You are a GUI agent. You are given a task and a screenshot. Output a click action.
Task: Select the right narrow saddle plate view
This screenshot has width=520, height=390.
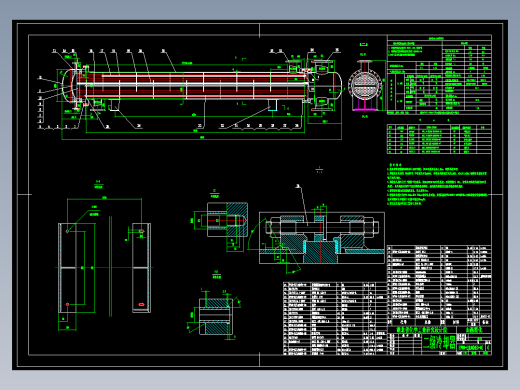(x=141, y=268)
